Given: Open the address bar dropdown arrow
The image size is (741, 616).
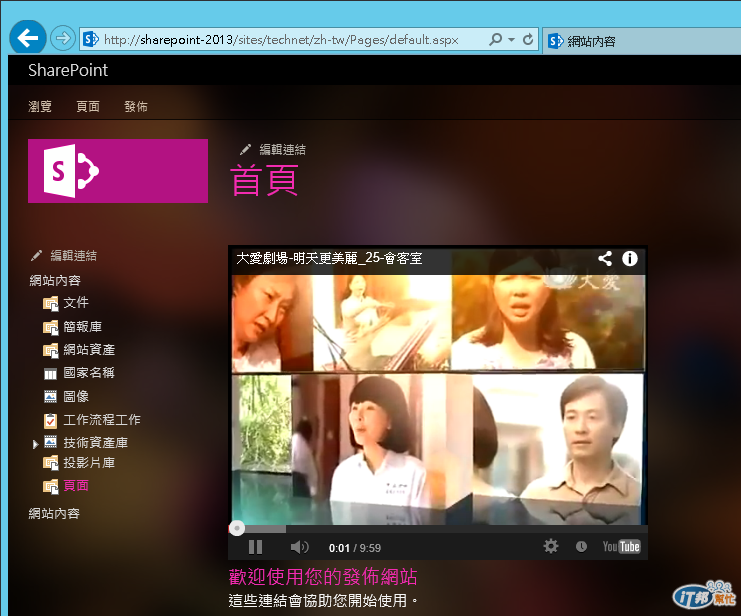Looking at the screenshot, I should (511, 40).
